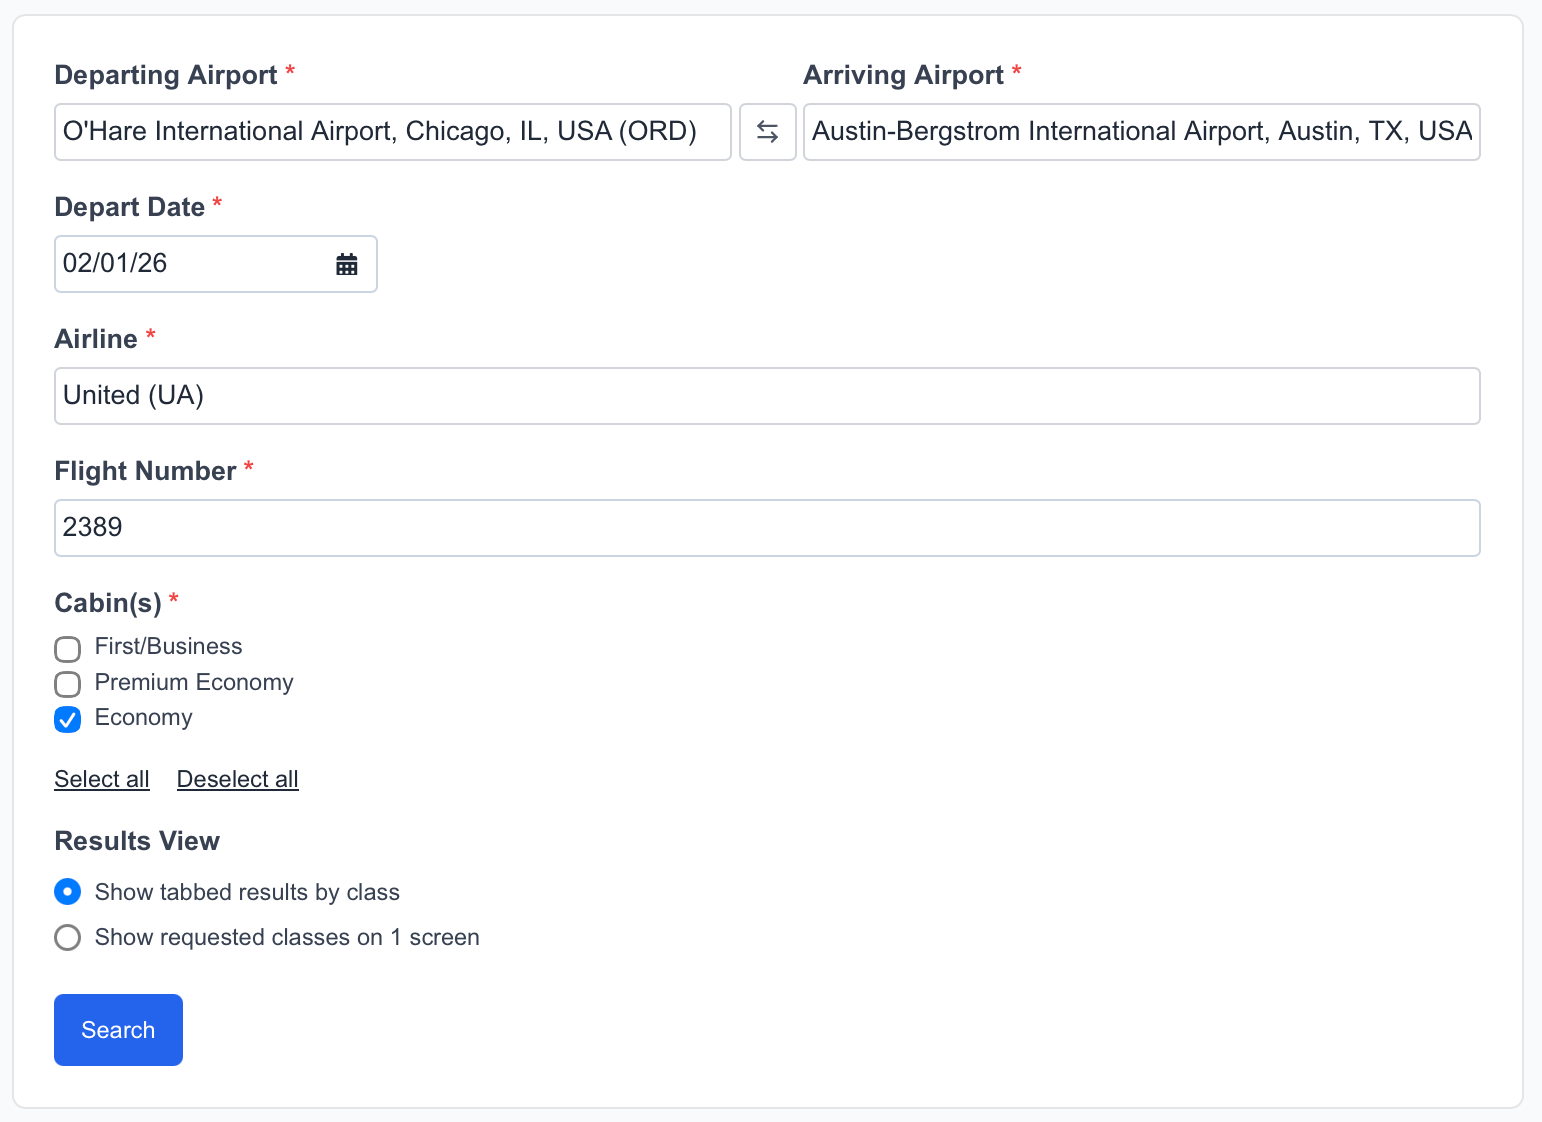Click the Cabin(s) section heading
The height and width of the screenshot is (1122, 1542).
pos(109,602)
